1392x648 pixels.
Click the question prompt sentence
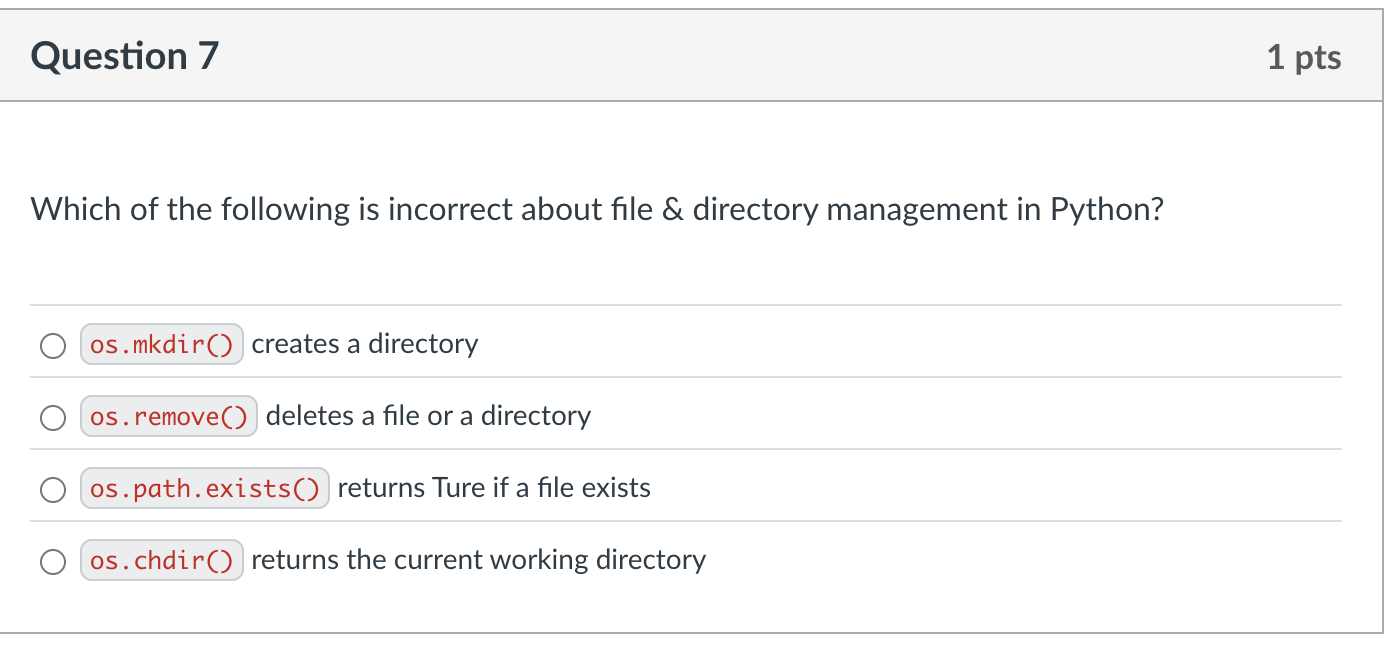[597, 210]
